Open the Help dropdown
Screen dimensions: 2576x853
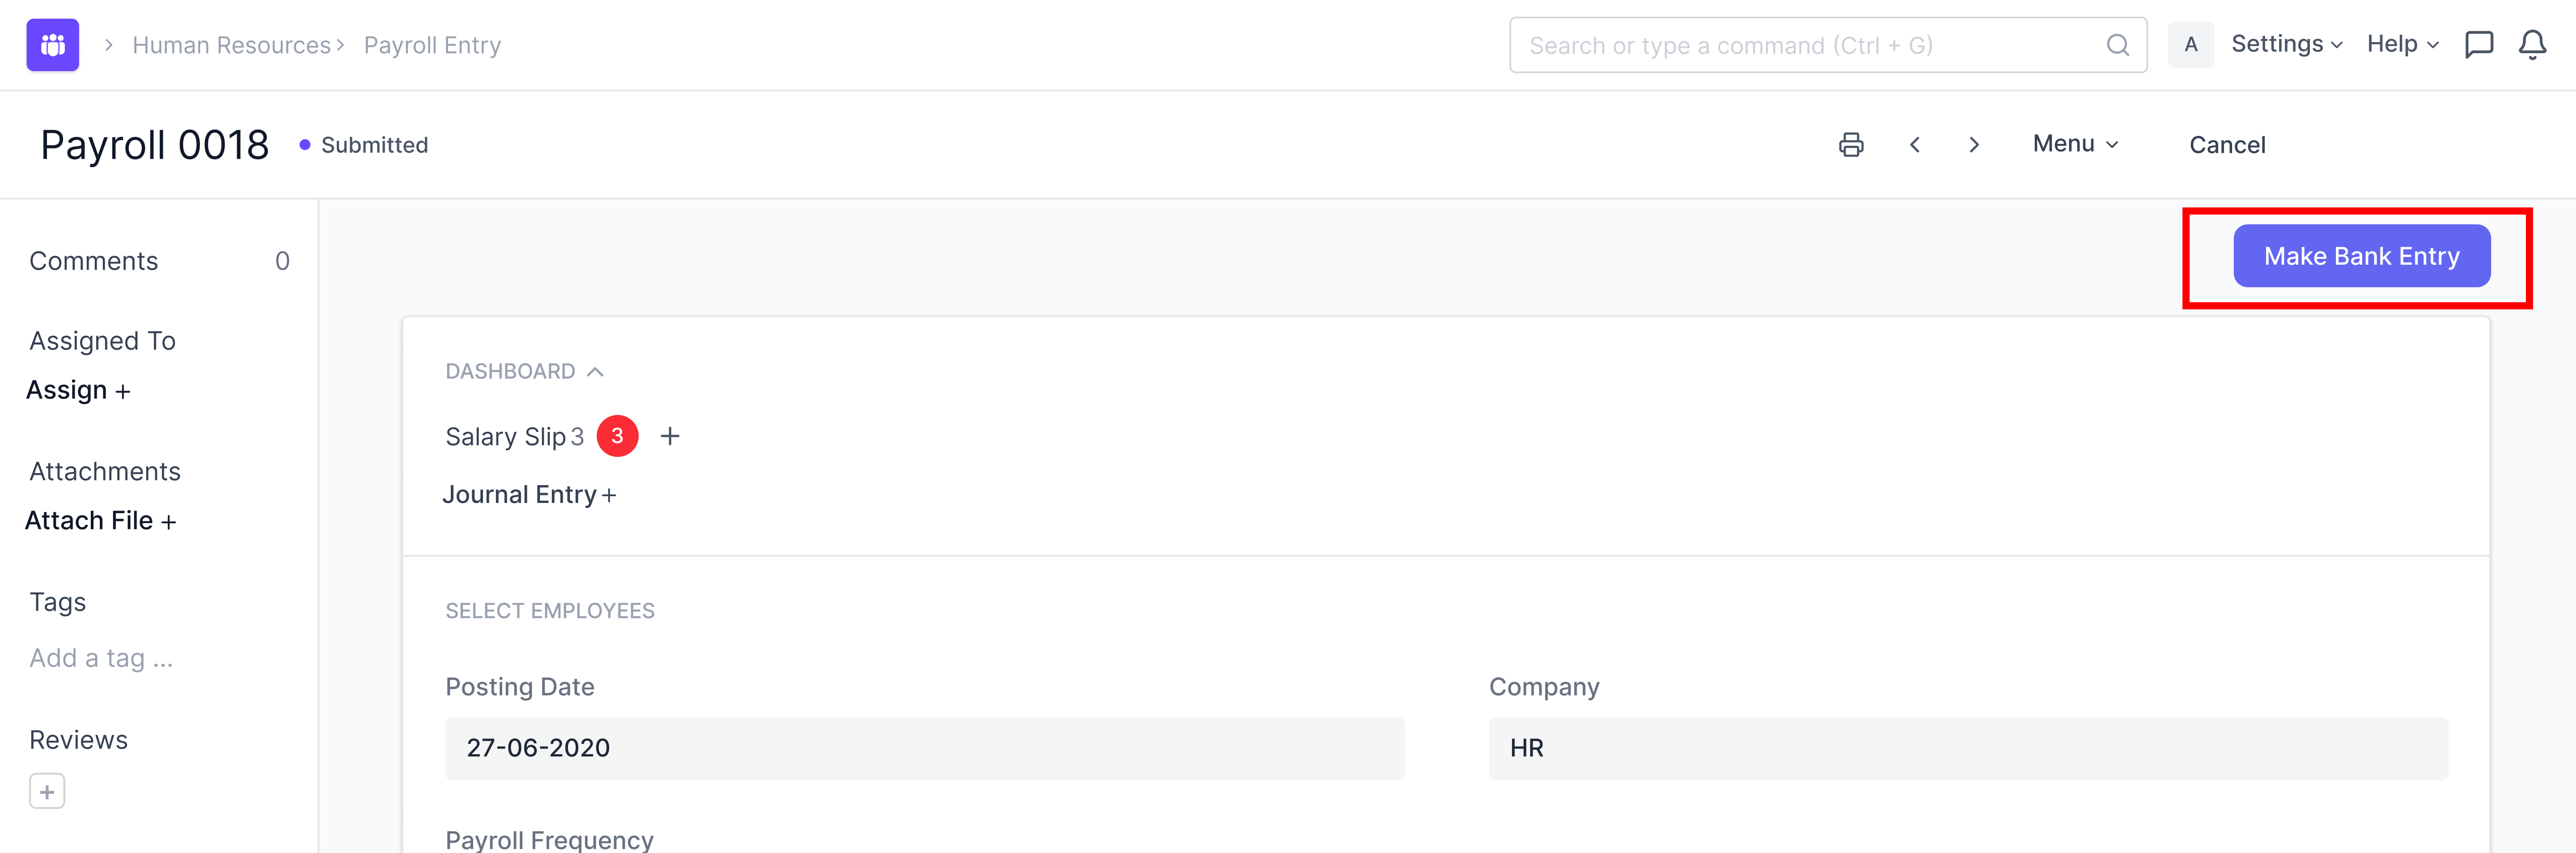click(2402, 45)
